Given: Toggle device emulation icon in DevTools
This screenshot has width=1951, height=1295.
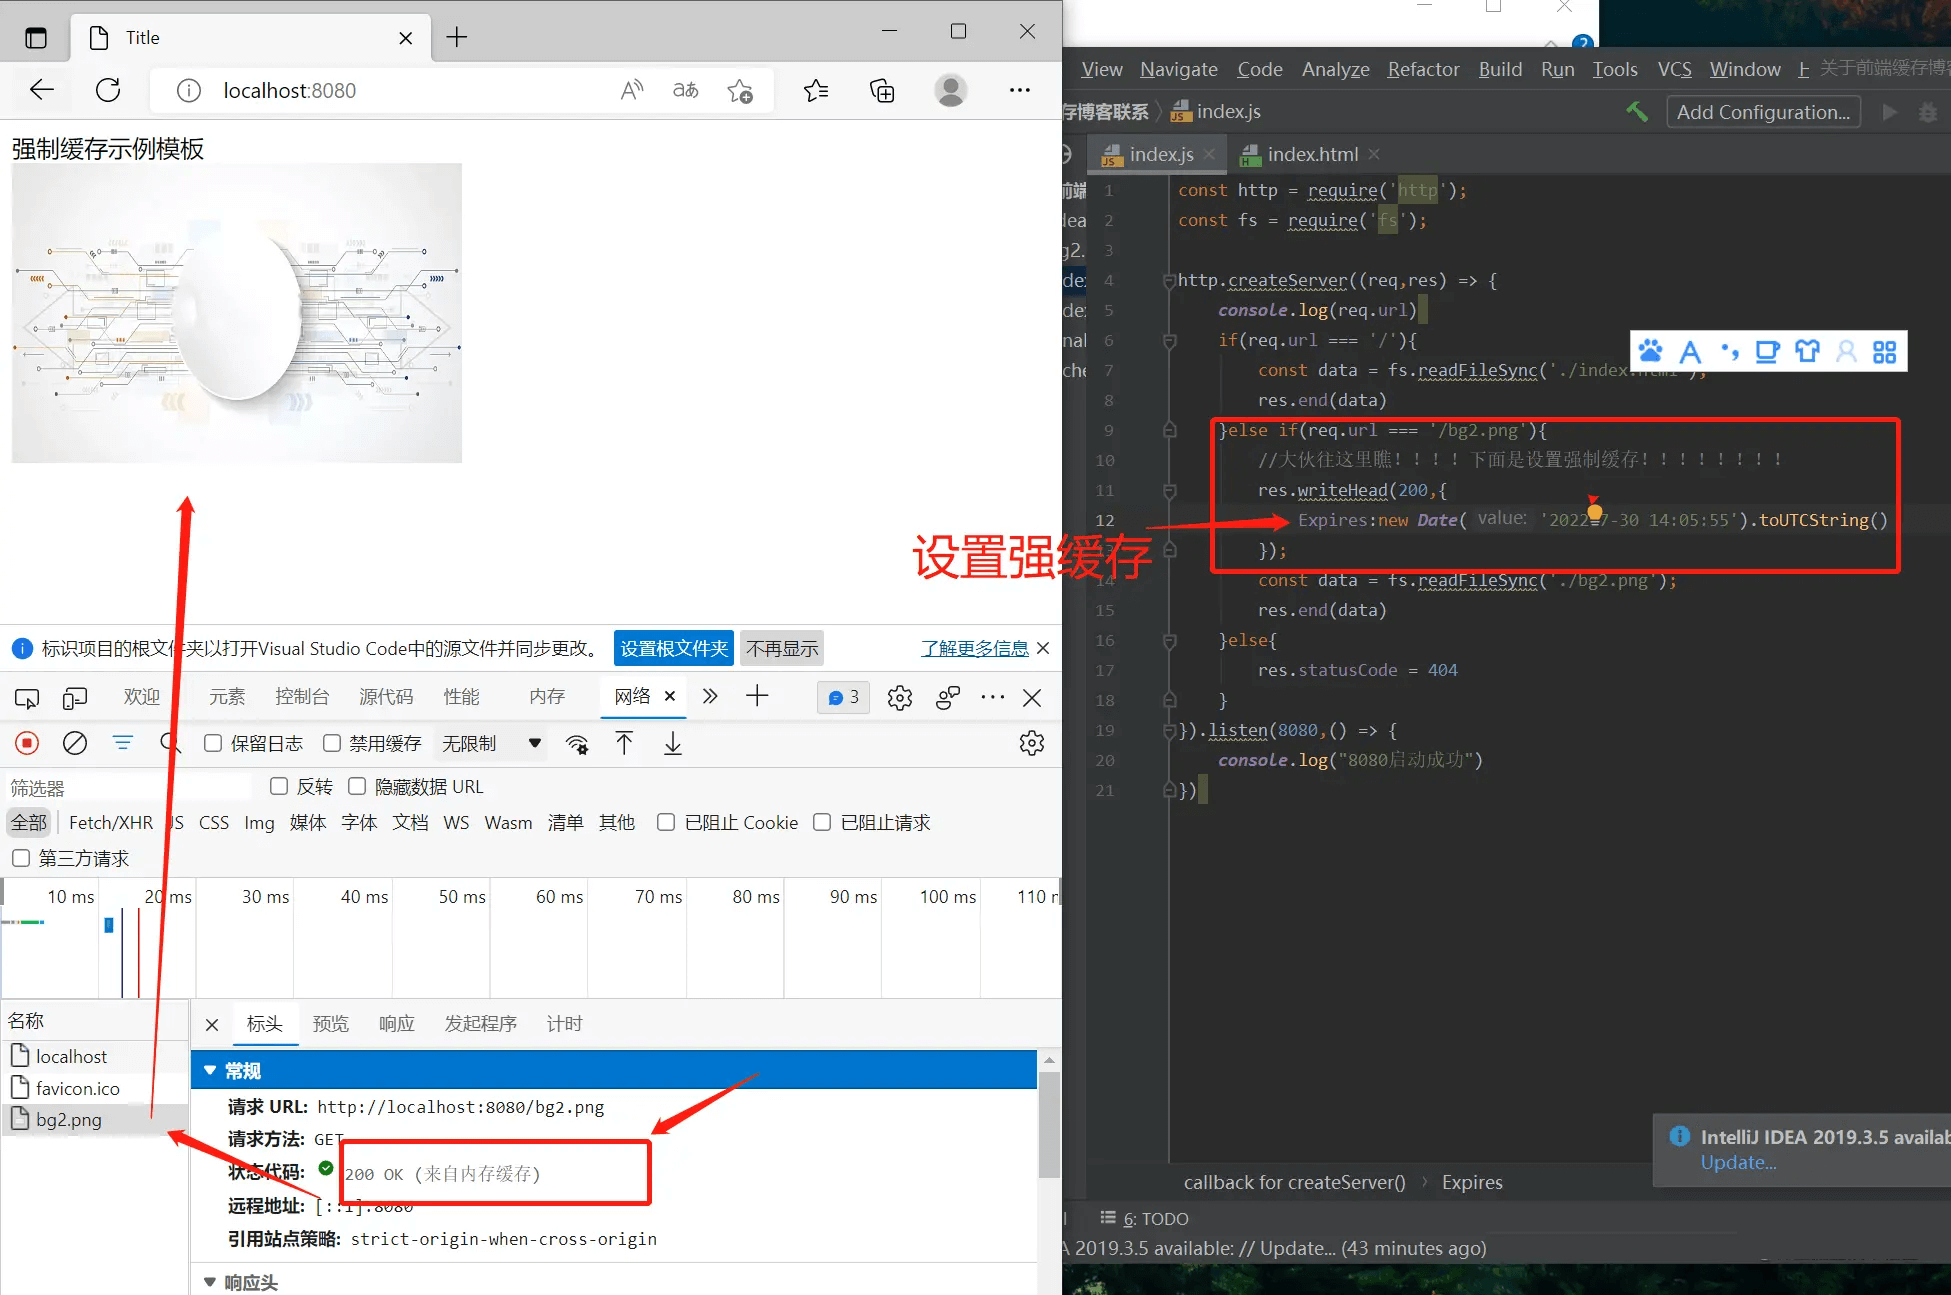Looking at the screenshot, I should (75, 697).
